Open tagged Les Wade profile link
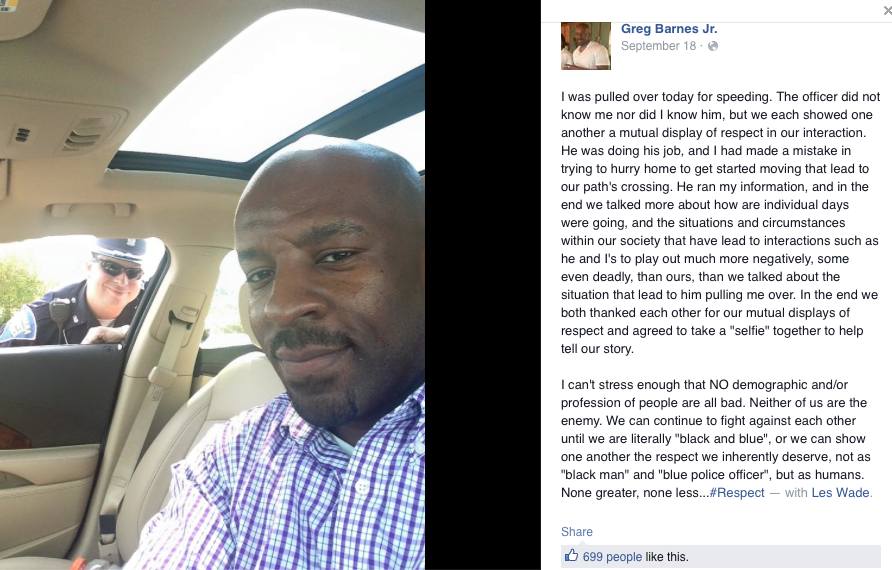 coord(840,493)
